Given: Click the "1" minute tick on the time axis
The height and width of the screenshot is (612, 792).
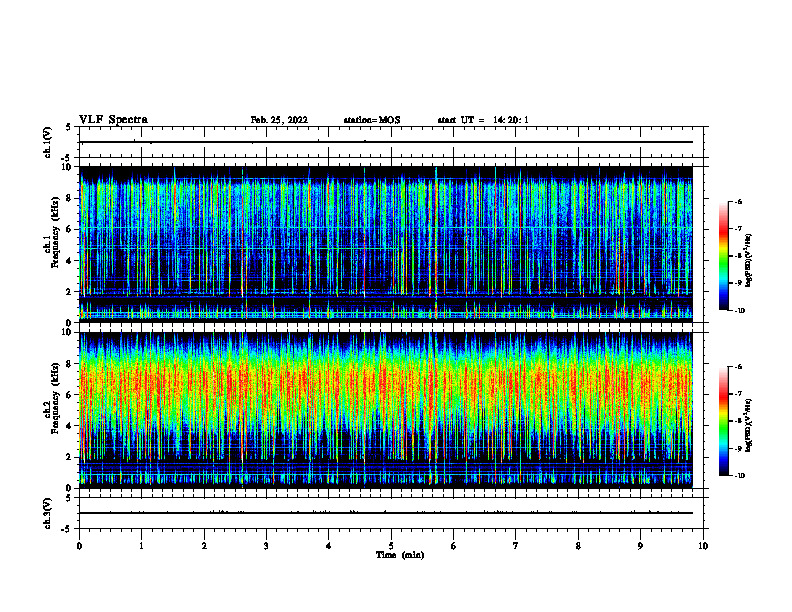Looking at the screenshot, I should click(x=141, y=546).
